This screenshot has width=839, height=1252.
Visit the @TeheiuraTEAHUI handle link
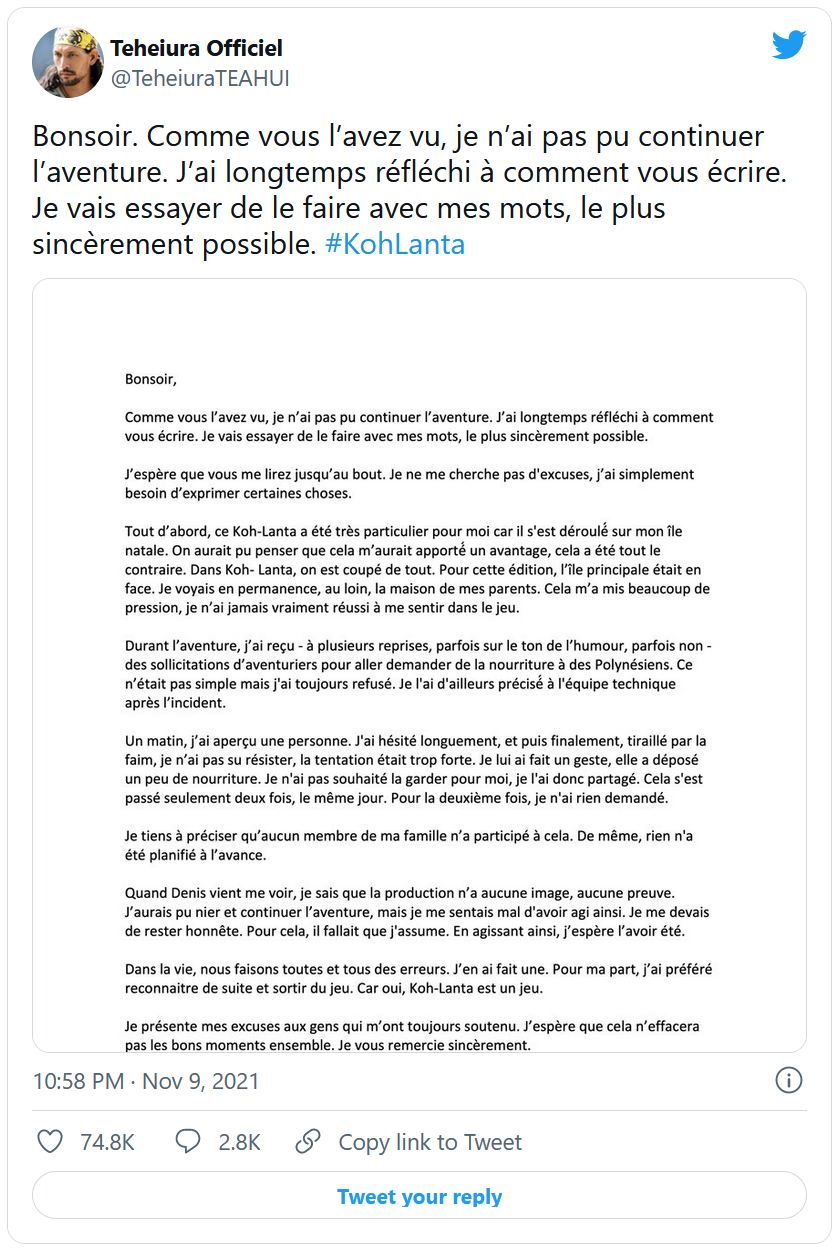199,78
